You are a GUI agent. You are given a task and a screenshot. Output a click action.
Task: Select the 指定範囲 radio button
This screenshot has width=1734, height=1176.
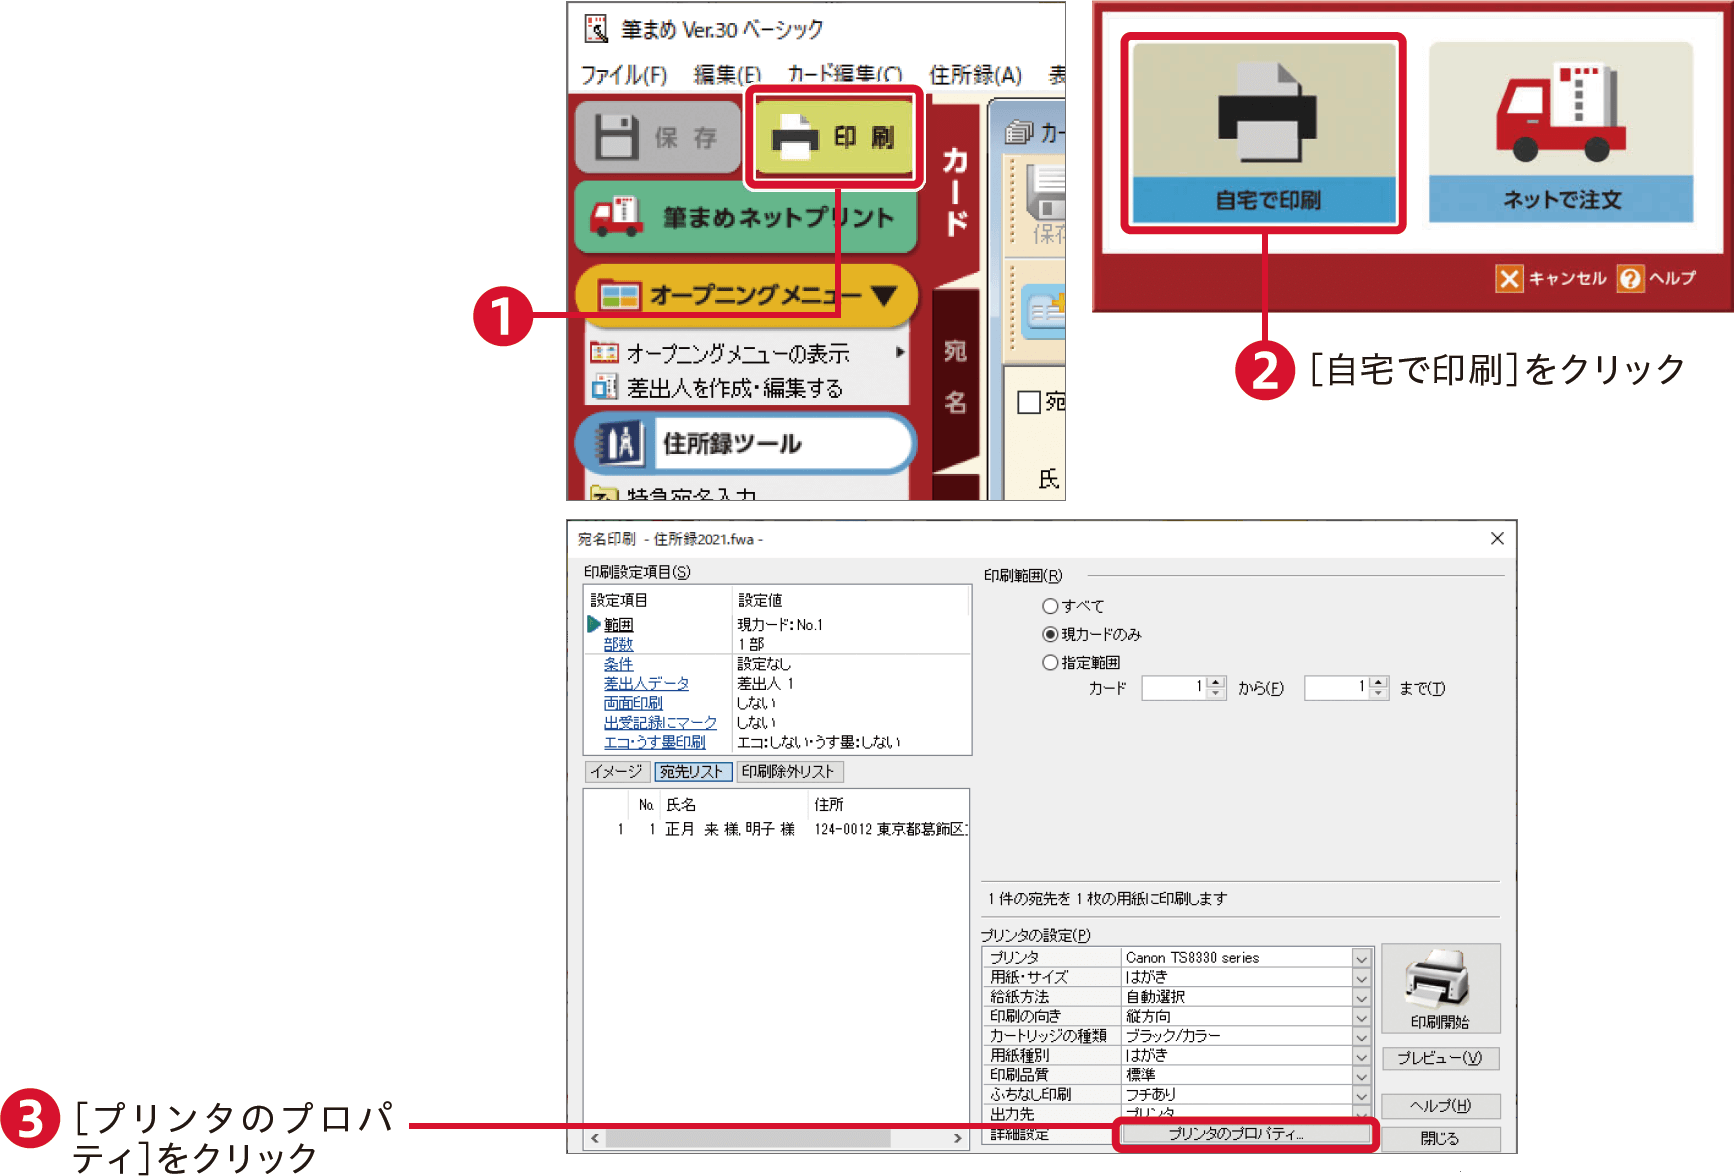[x=1050, y=662]
